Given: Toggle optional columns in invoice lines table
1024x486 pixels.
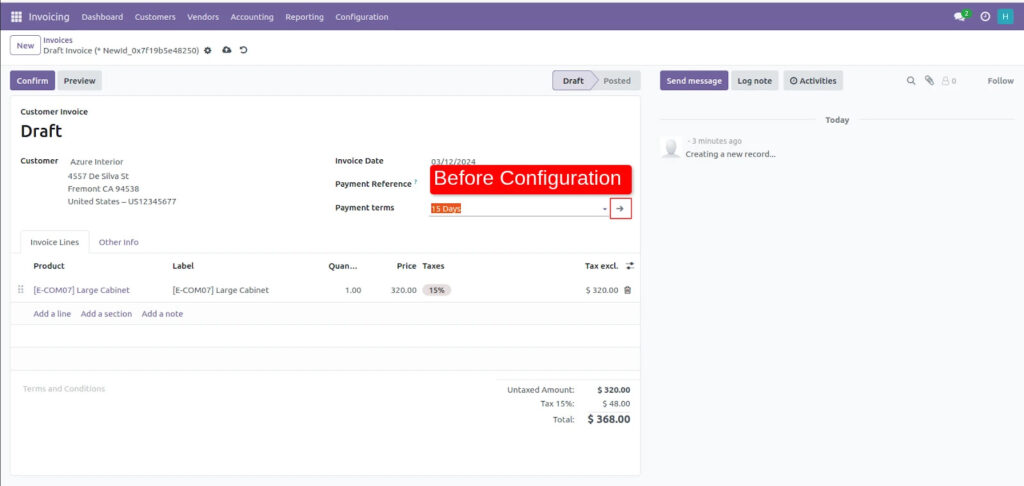Looking at the screenshot, I should click(630, 266).
